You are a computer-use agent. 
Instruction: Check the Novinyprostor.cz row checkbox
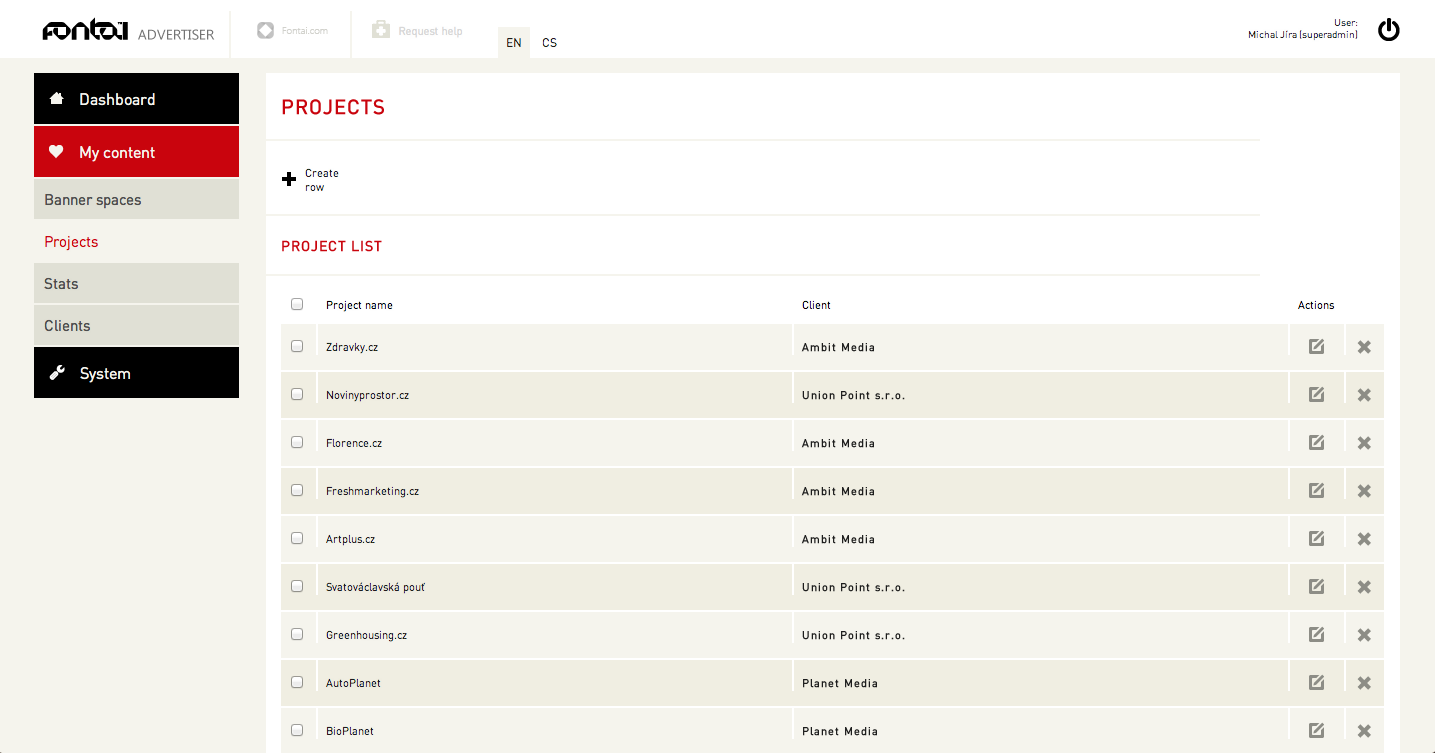click(x=297, y=394)
